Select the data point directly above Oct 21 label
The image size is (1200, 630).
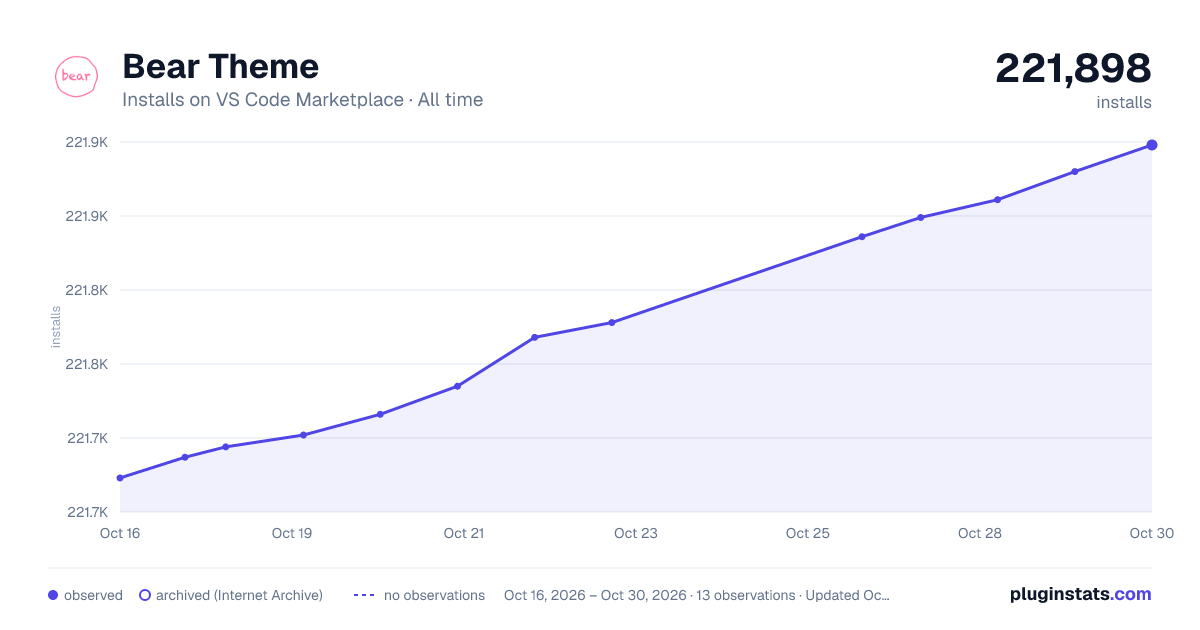point(458,386)
